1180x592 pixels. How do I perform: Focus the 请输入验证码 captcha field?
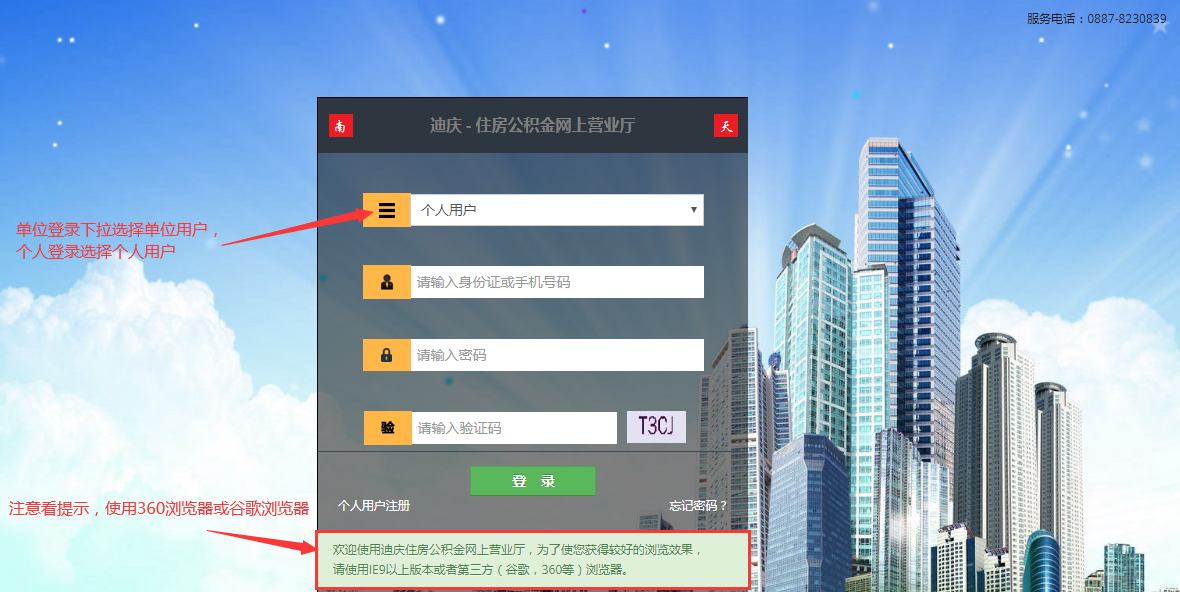click(x=514, y=428)
